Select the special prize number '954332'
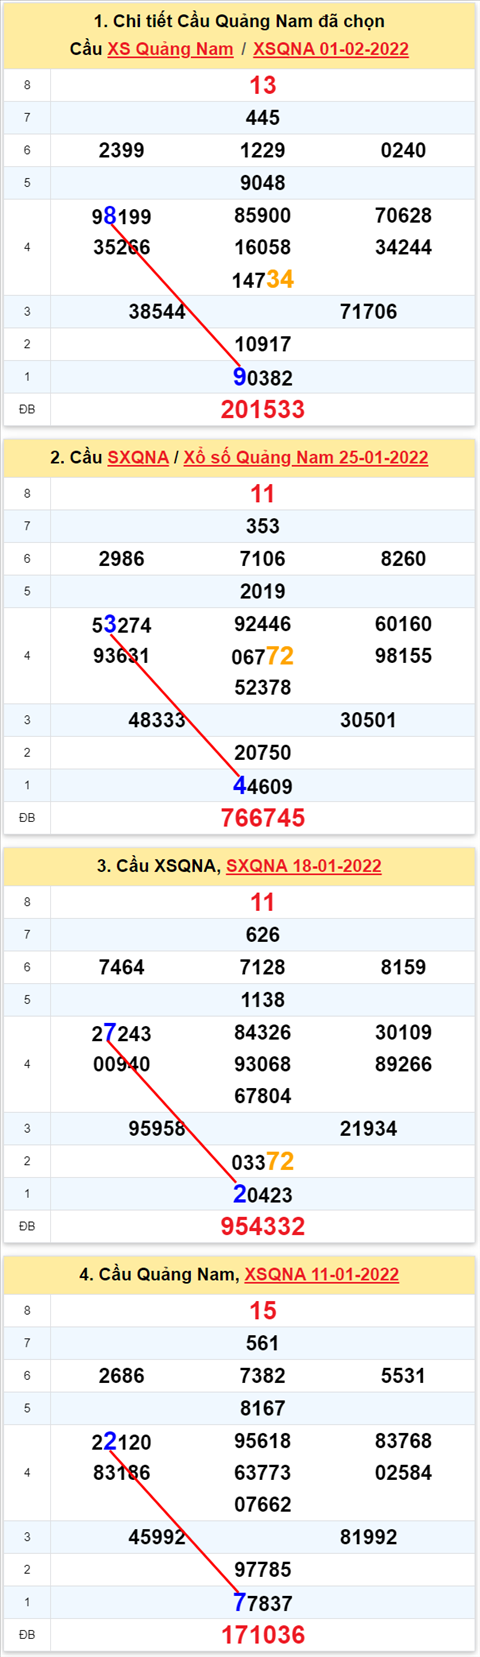This screenshot has width=480, height=1657. pos(263,1226)
